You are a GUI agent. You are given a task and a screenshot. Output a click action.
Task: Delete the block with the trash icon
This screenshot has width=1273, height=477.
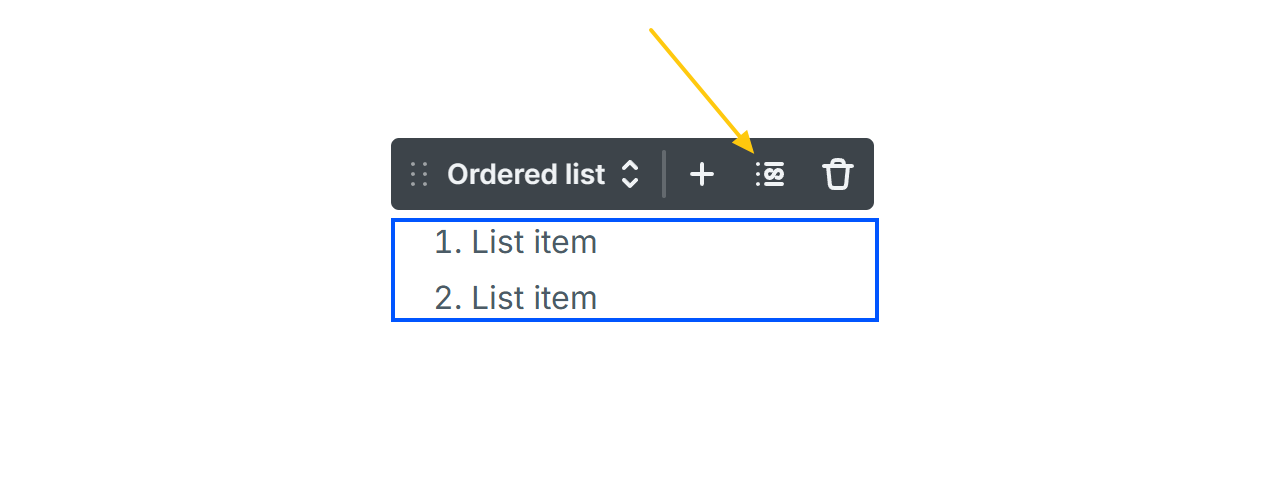point(837,174)
